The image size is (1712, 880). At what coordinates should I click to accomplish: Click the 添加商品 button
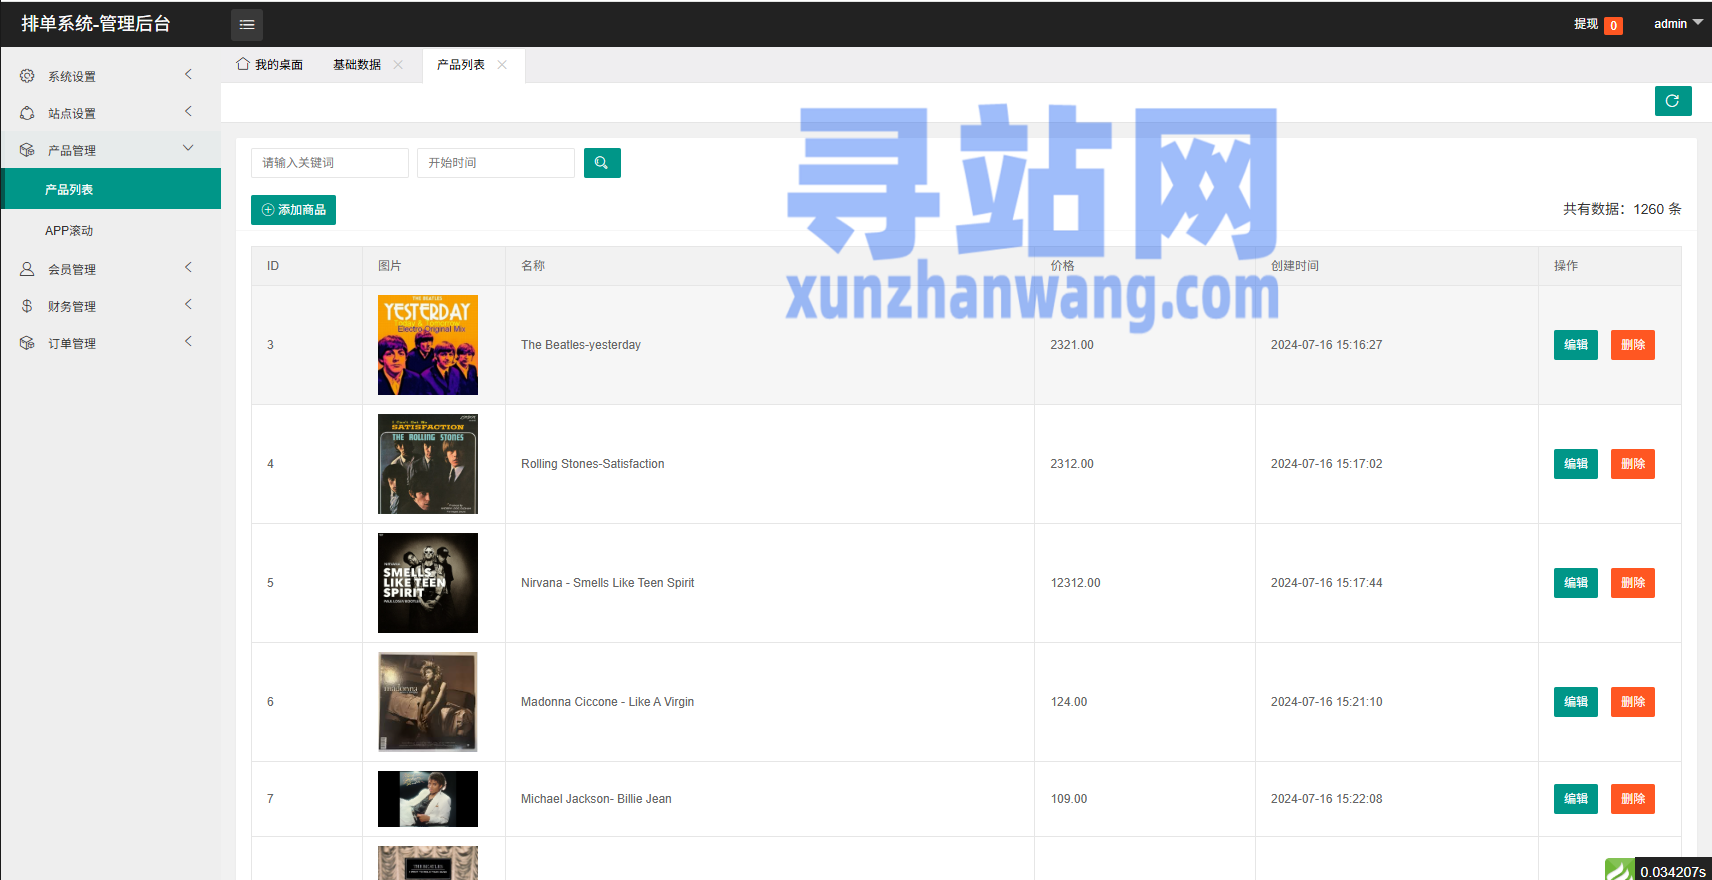[293, 210]
